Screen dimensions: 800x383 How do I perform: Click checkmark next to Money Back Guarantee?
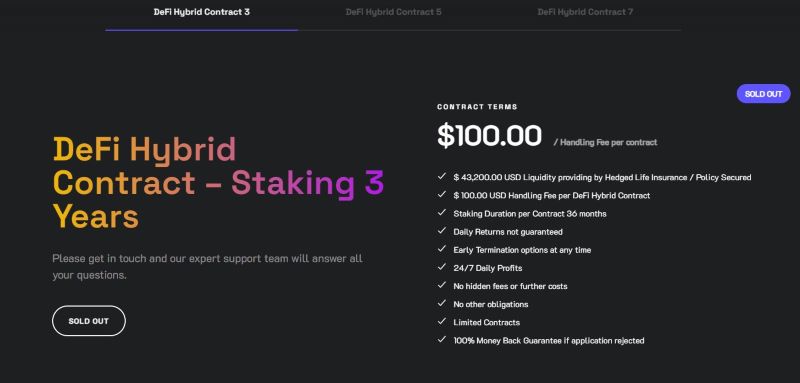click(x=442, y=340)
